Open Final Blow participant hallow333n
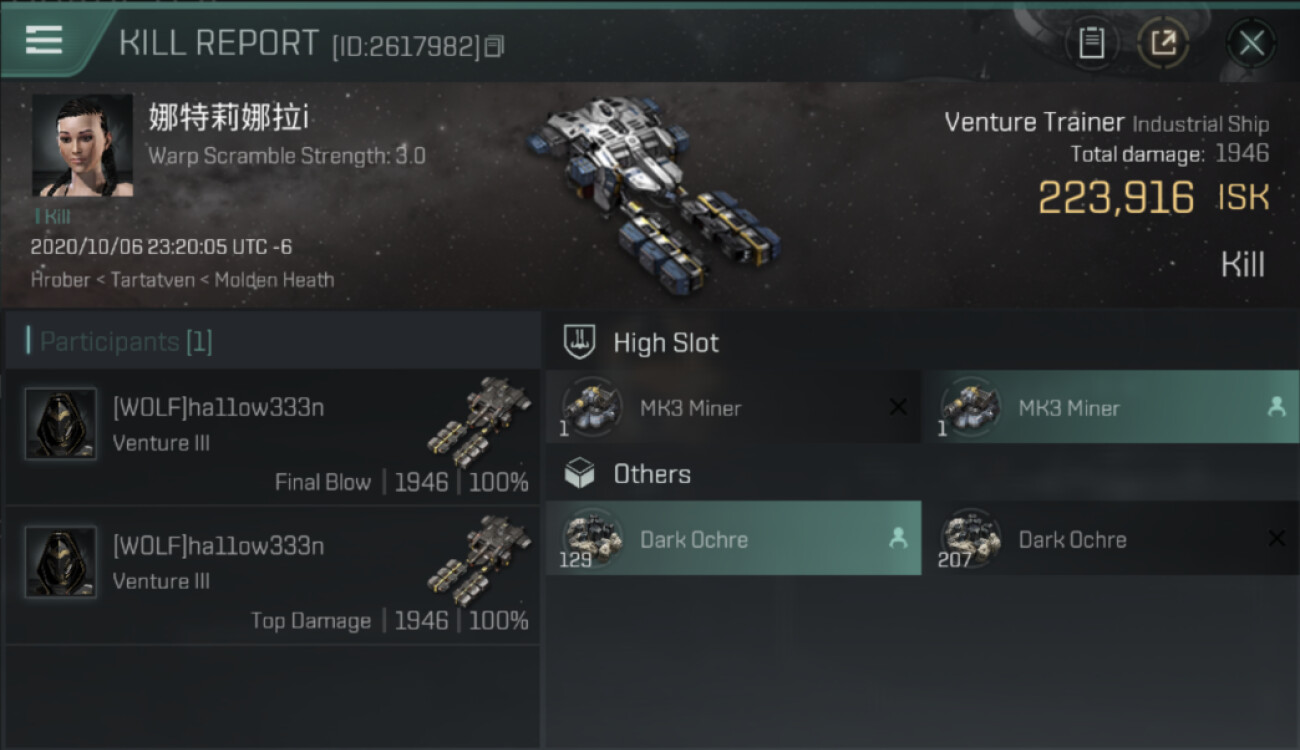This screenshot has height=750, width=1300. (272, 437)
